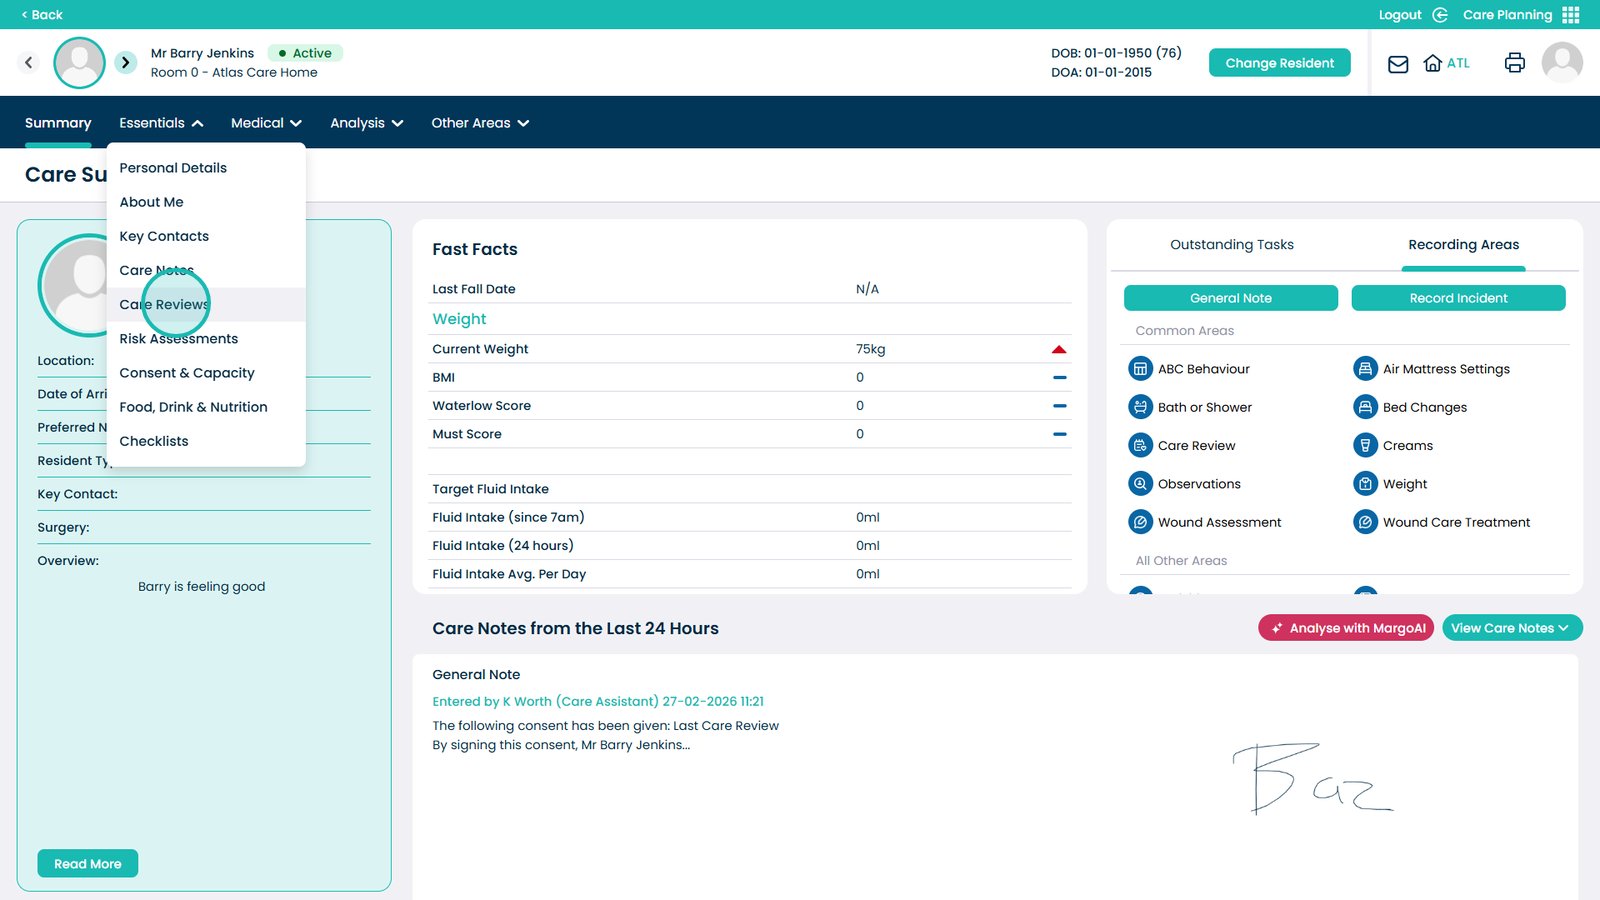Go to next resident arrow

tap(125, 63)
